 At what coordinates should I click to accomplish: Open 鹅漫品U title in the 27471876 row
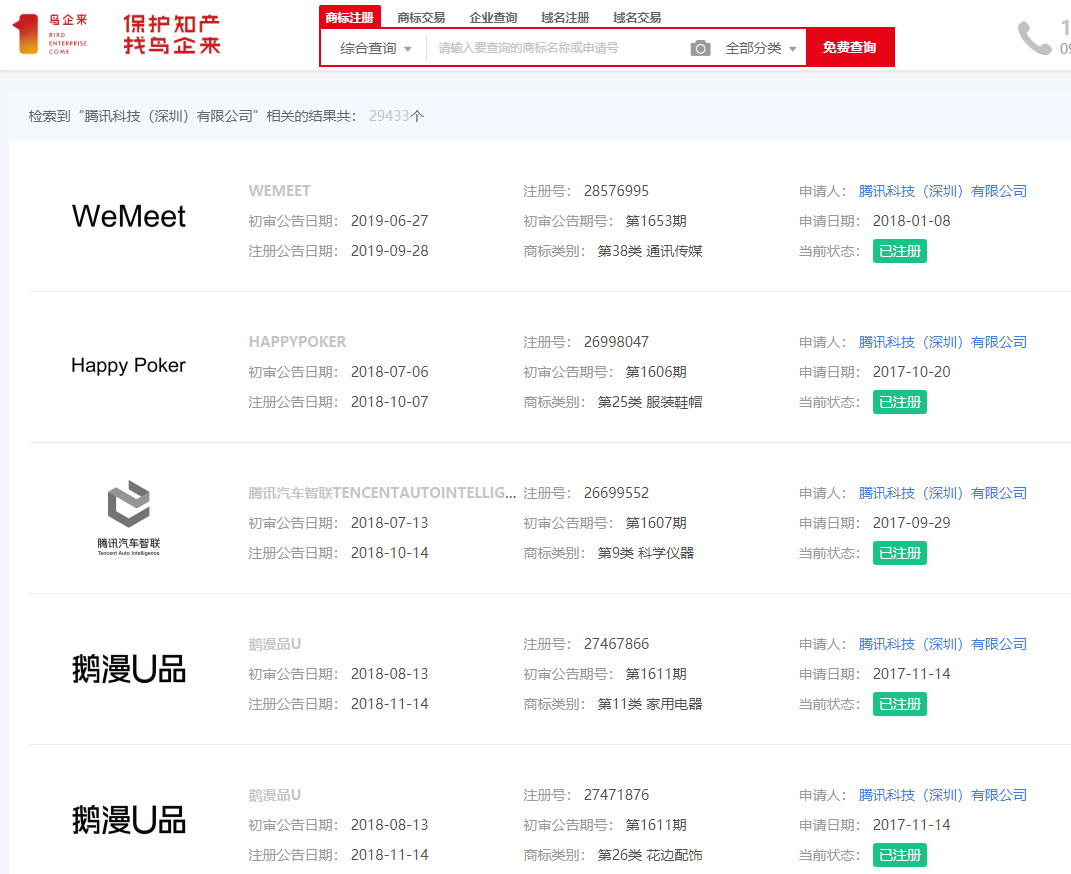[275, 795]
